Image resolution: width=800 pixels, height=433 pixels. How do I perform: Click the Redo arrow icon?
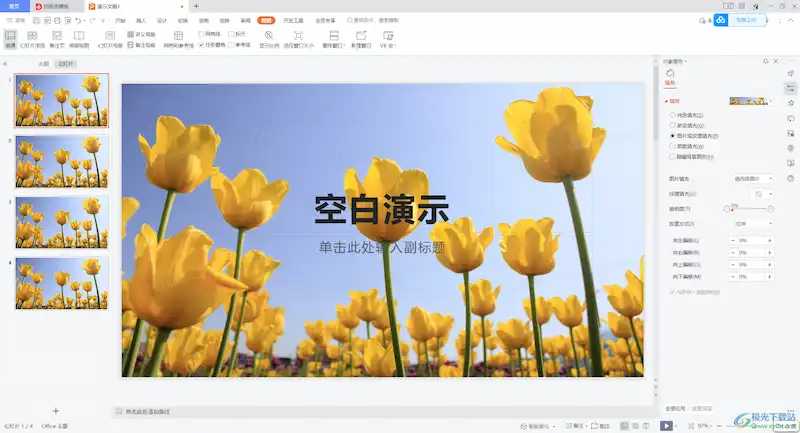click(x=92, y=20)
